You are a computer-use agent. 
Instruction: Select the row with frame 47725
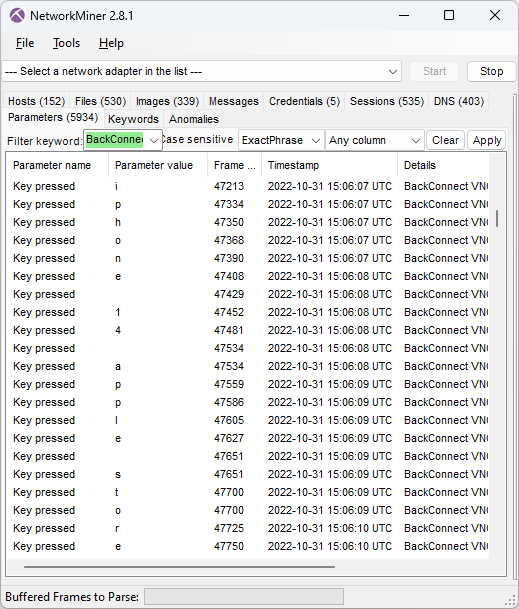[248, 528]
